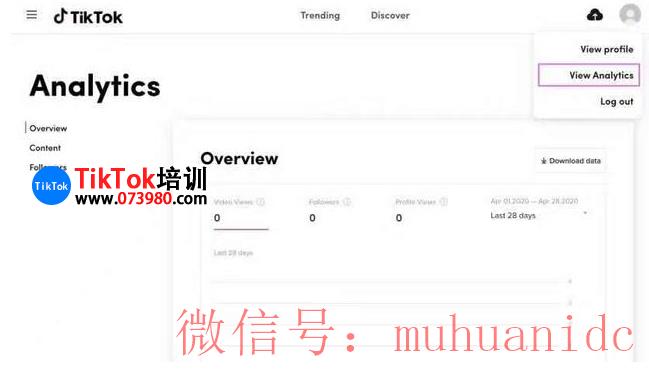Select View profile from the dropdown
The image size is (649, 372).
click(x=606, y=49)
